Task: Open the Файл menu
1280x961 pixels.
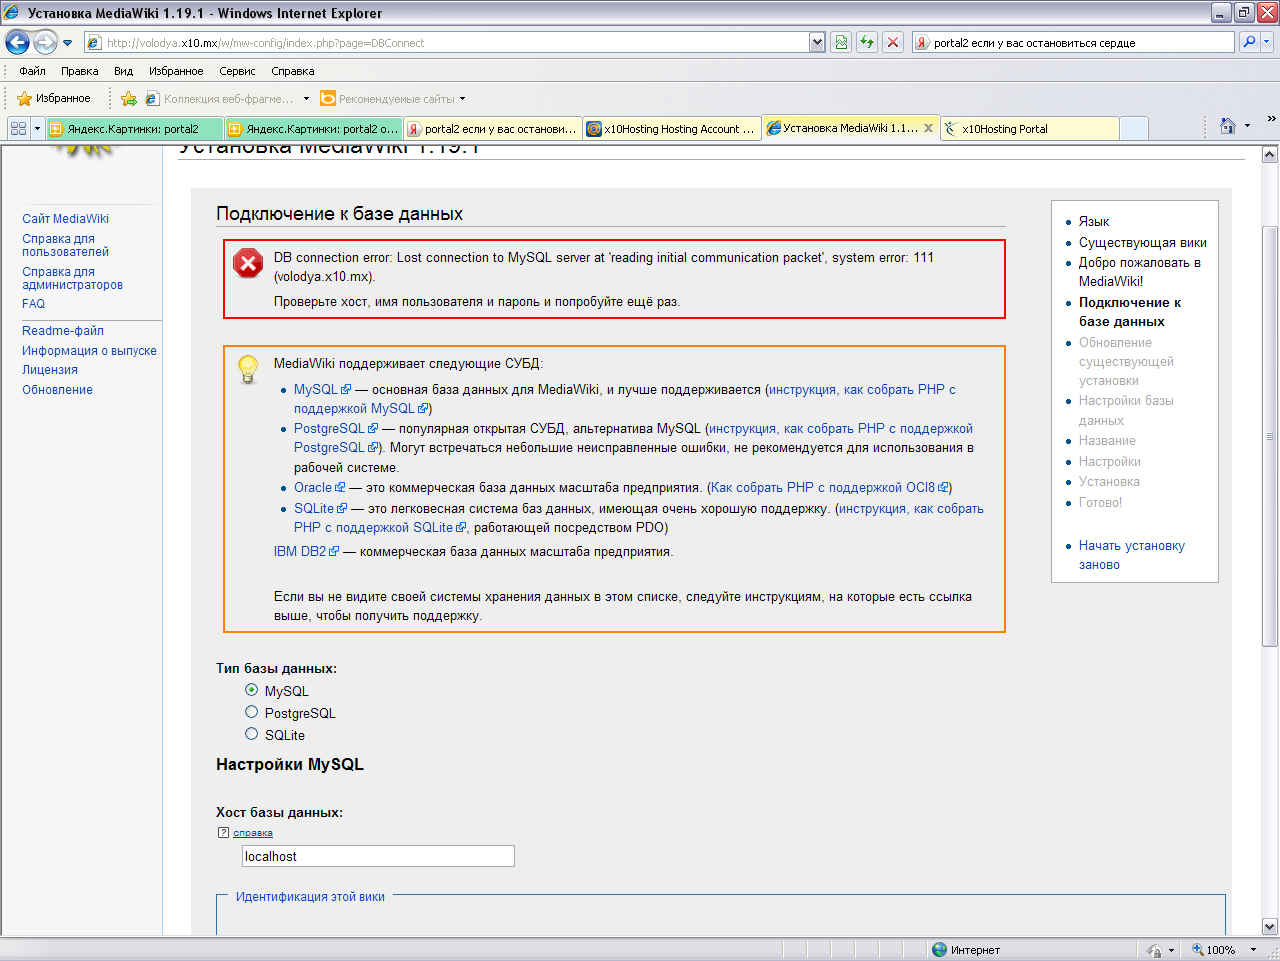Action: (32, 71)
